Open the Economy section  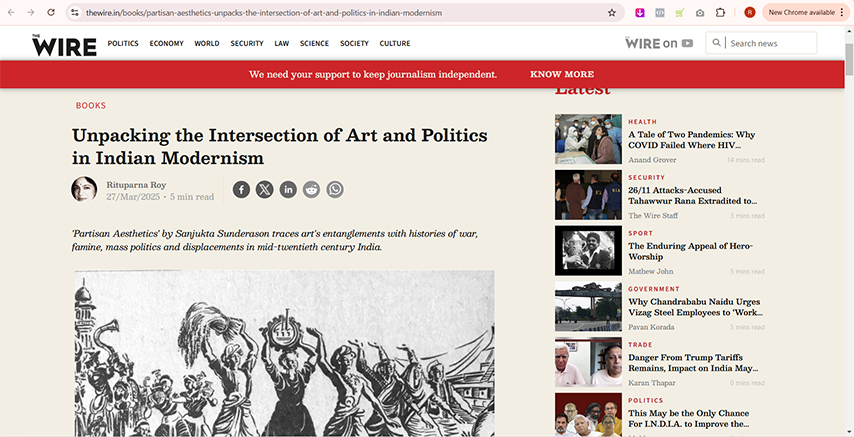click(x=167, y=43)
